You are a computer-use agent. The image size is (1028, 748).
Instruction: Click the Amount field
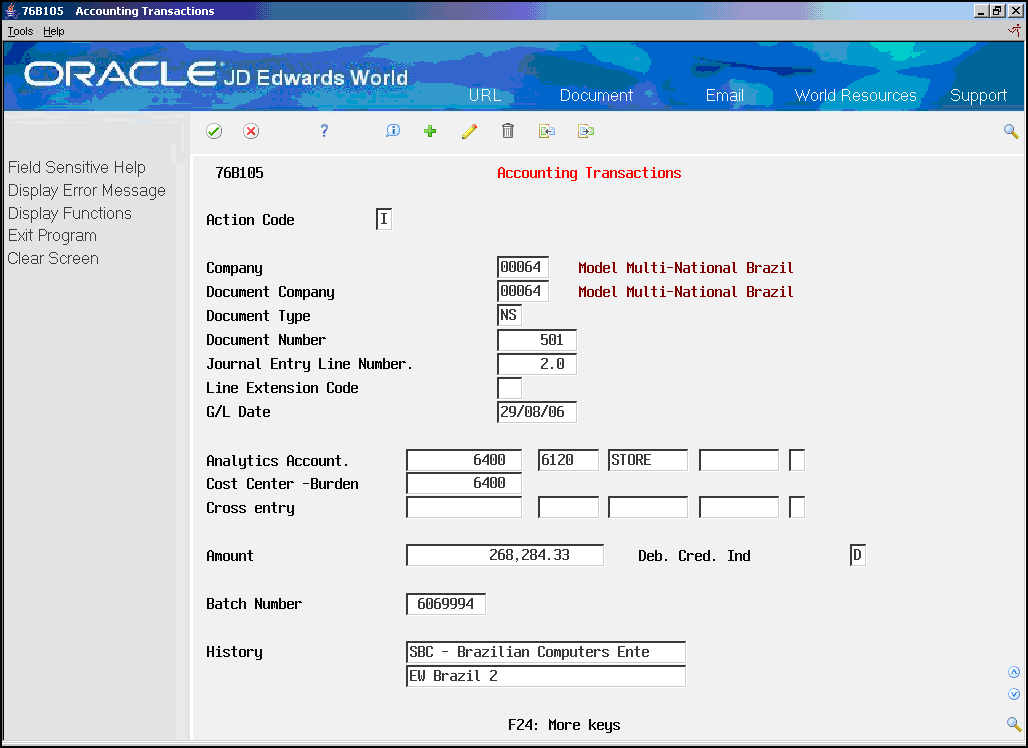pyautogui.click(x=504, y=555)
